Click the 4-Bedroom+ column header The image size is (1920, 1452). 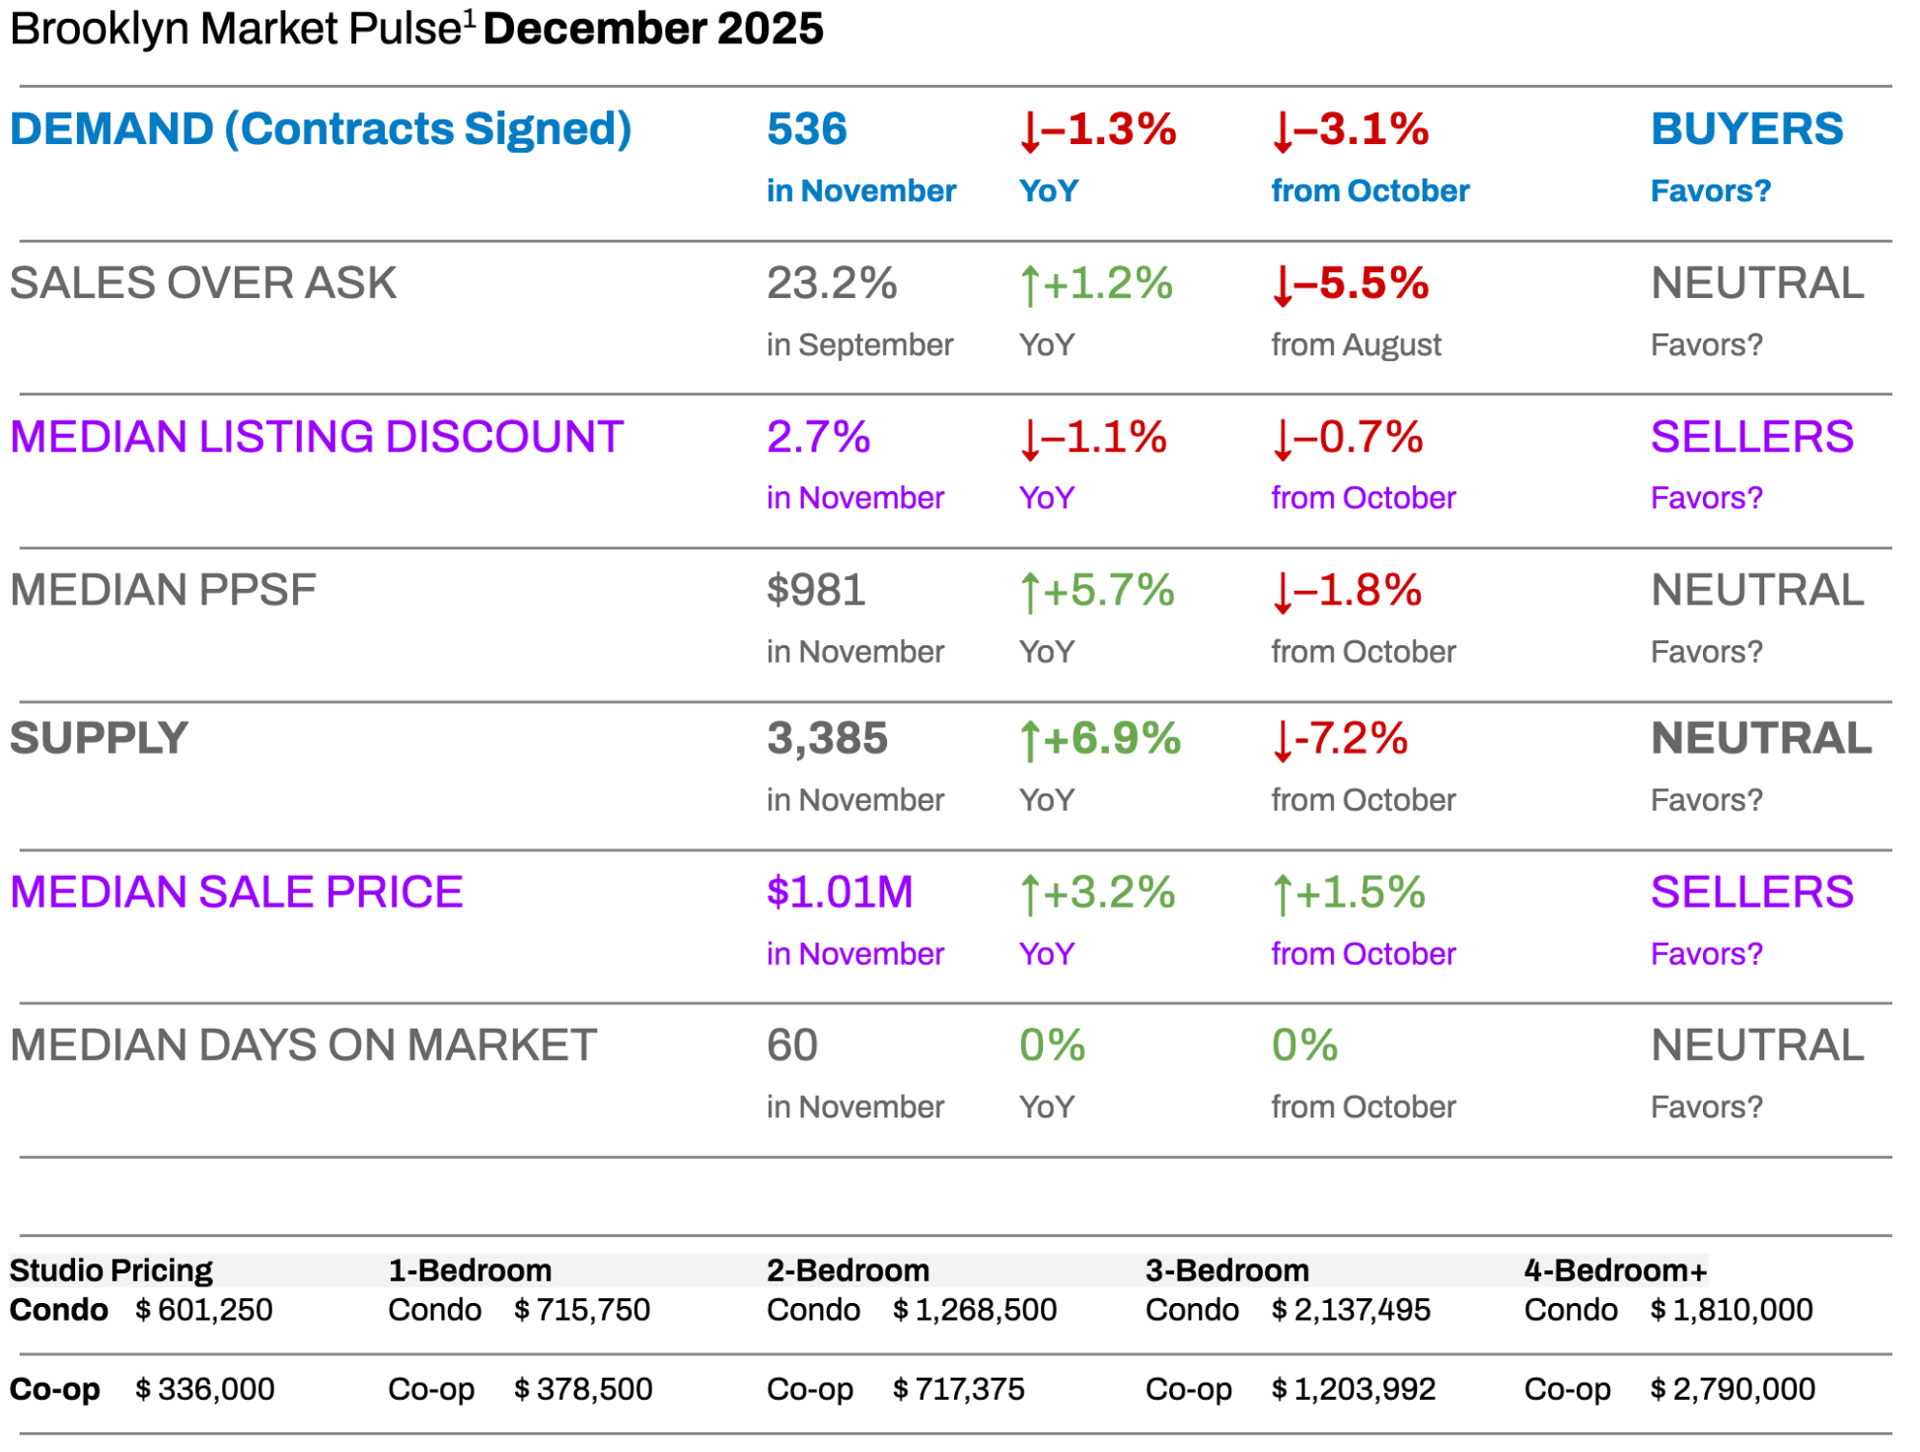(x=1614, y=1270)
